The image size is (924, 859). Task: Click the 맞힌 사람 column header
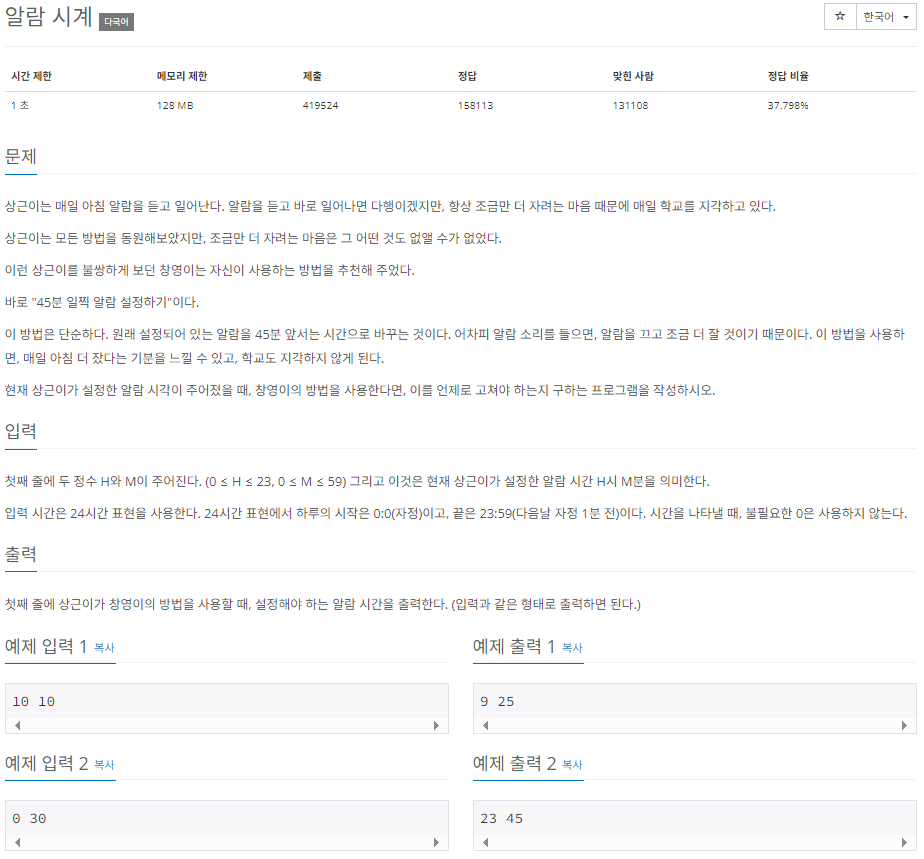pos(633,76)
